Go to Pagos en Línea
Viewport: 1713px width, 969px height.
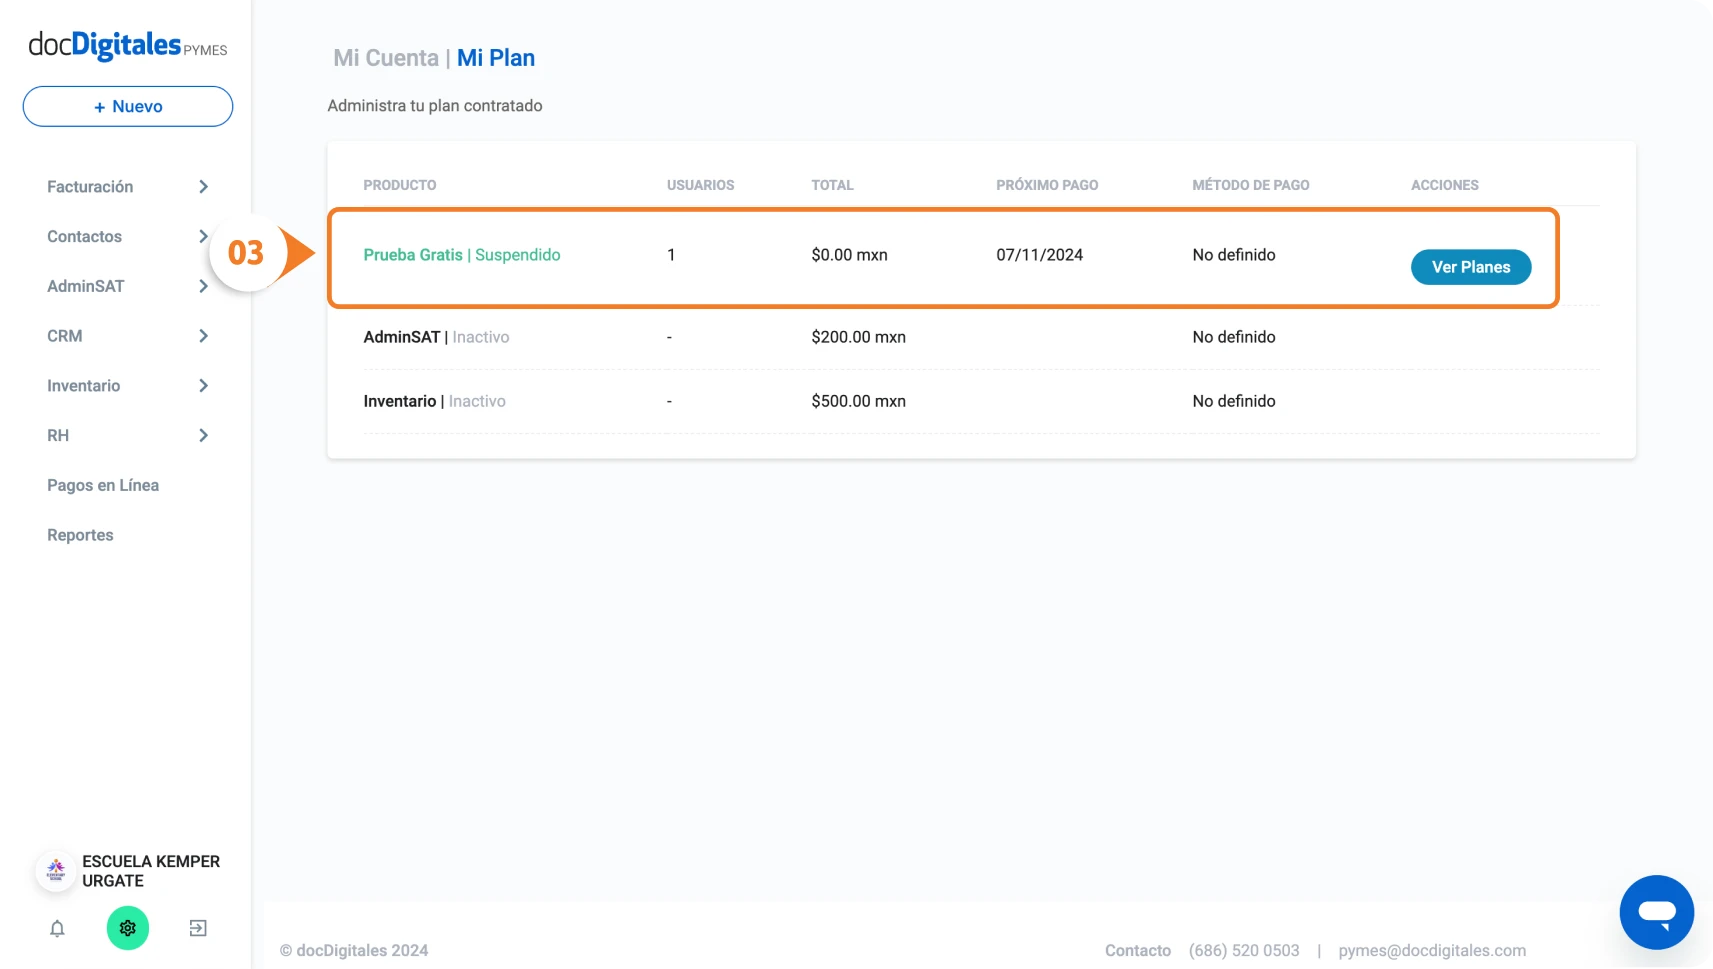point(103,485)
